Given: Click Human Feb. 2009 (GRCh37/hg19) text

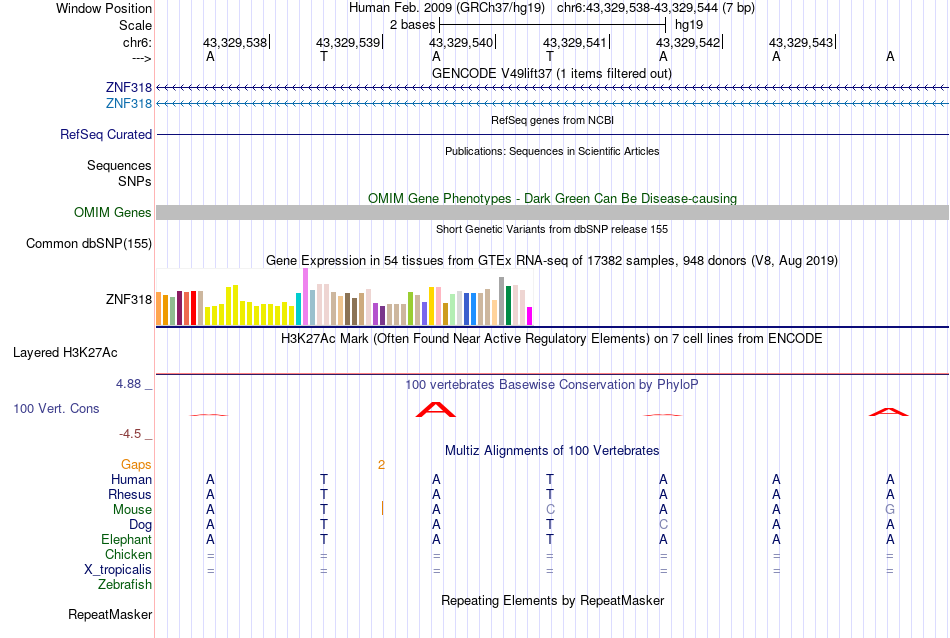Looking at the screenshot, I should (447, 8).
